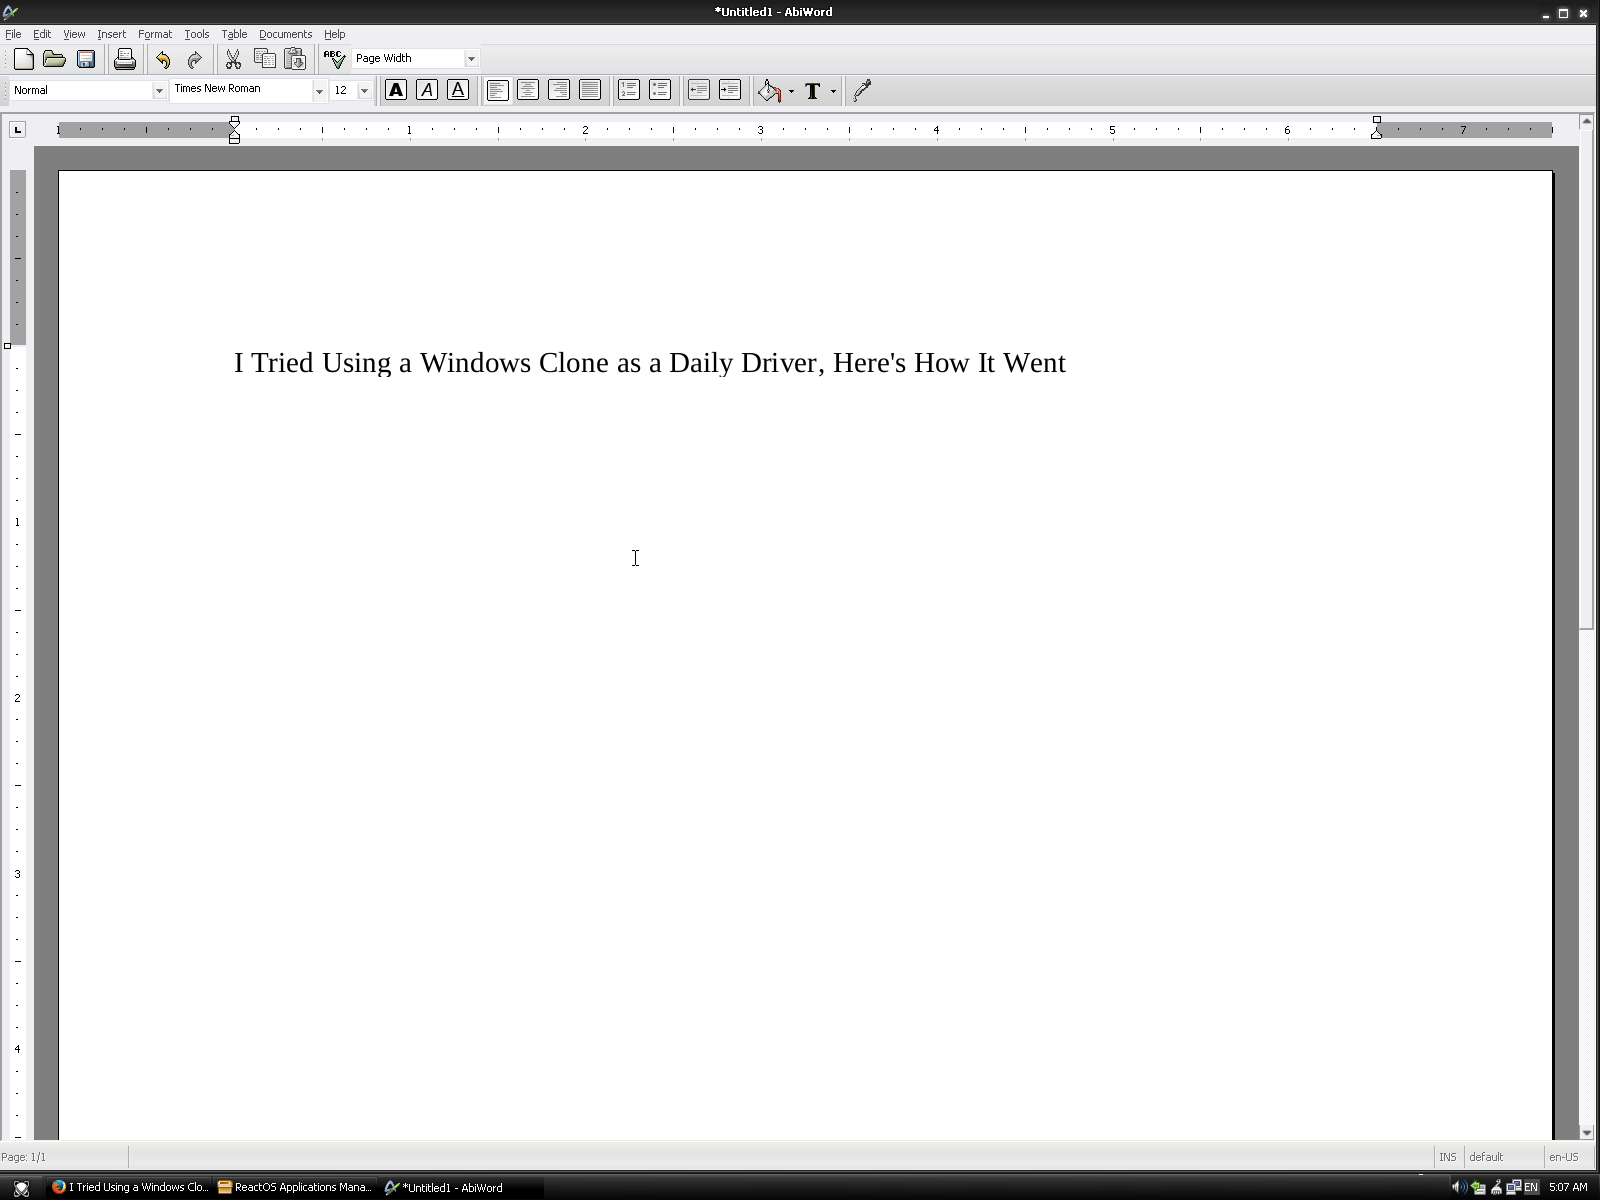Create a new document with toolbar icon
The image size is (1600, 1200).
coord(24,59)
